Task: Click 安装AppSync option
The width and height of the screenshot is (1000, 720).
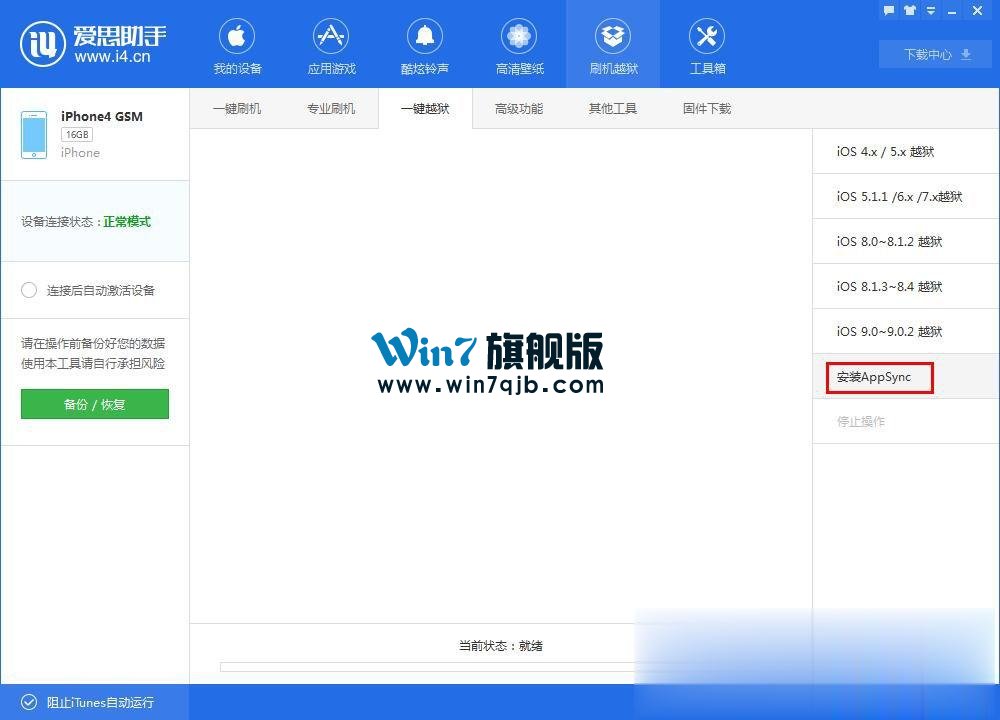Action: (906, 377)
